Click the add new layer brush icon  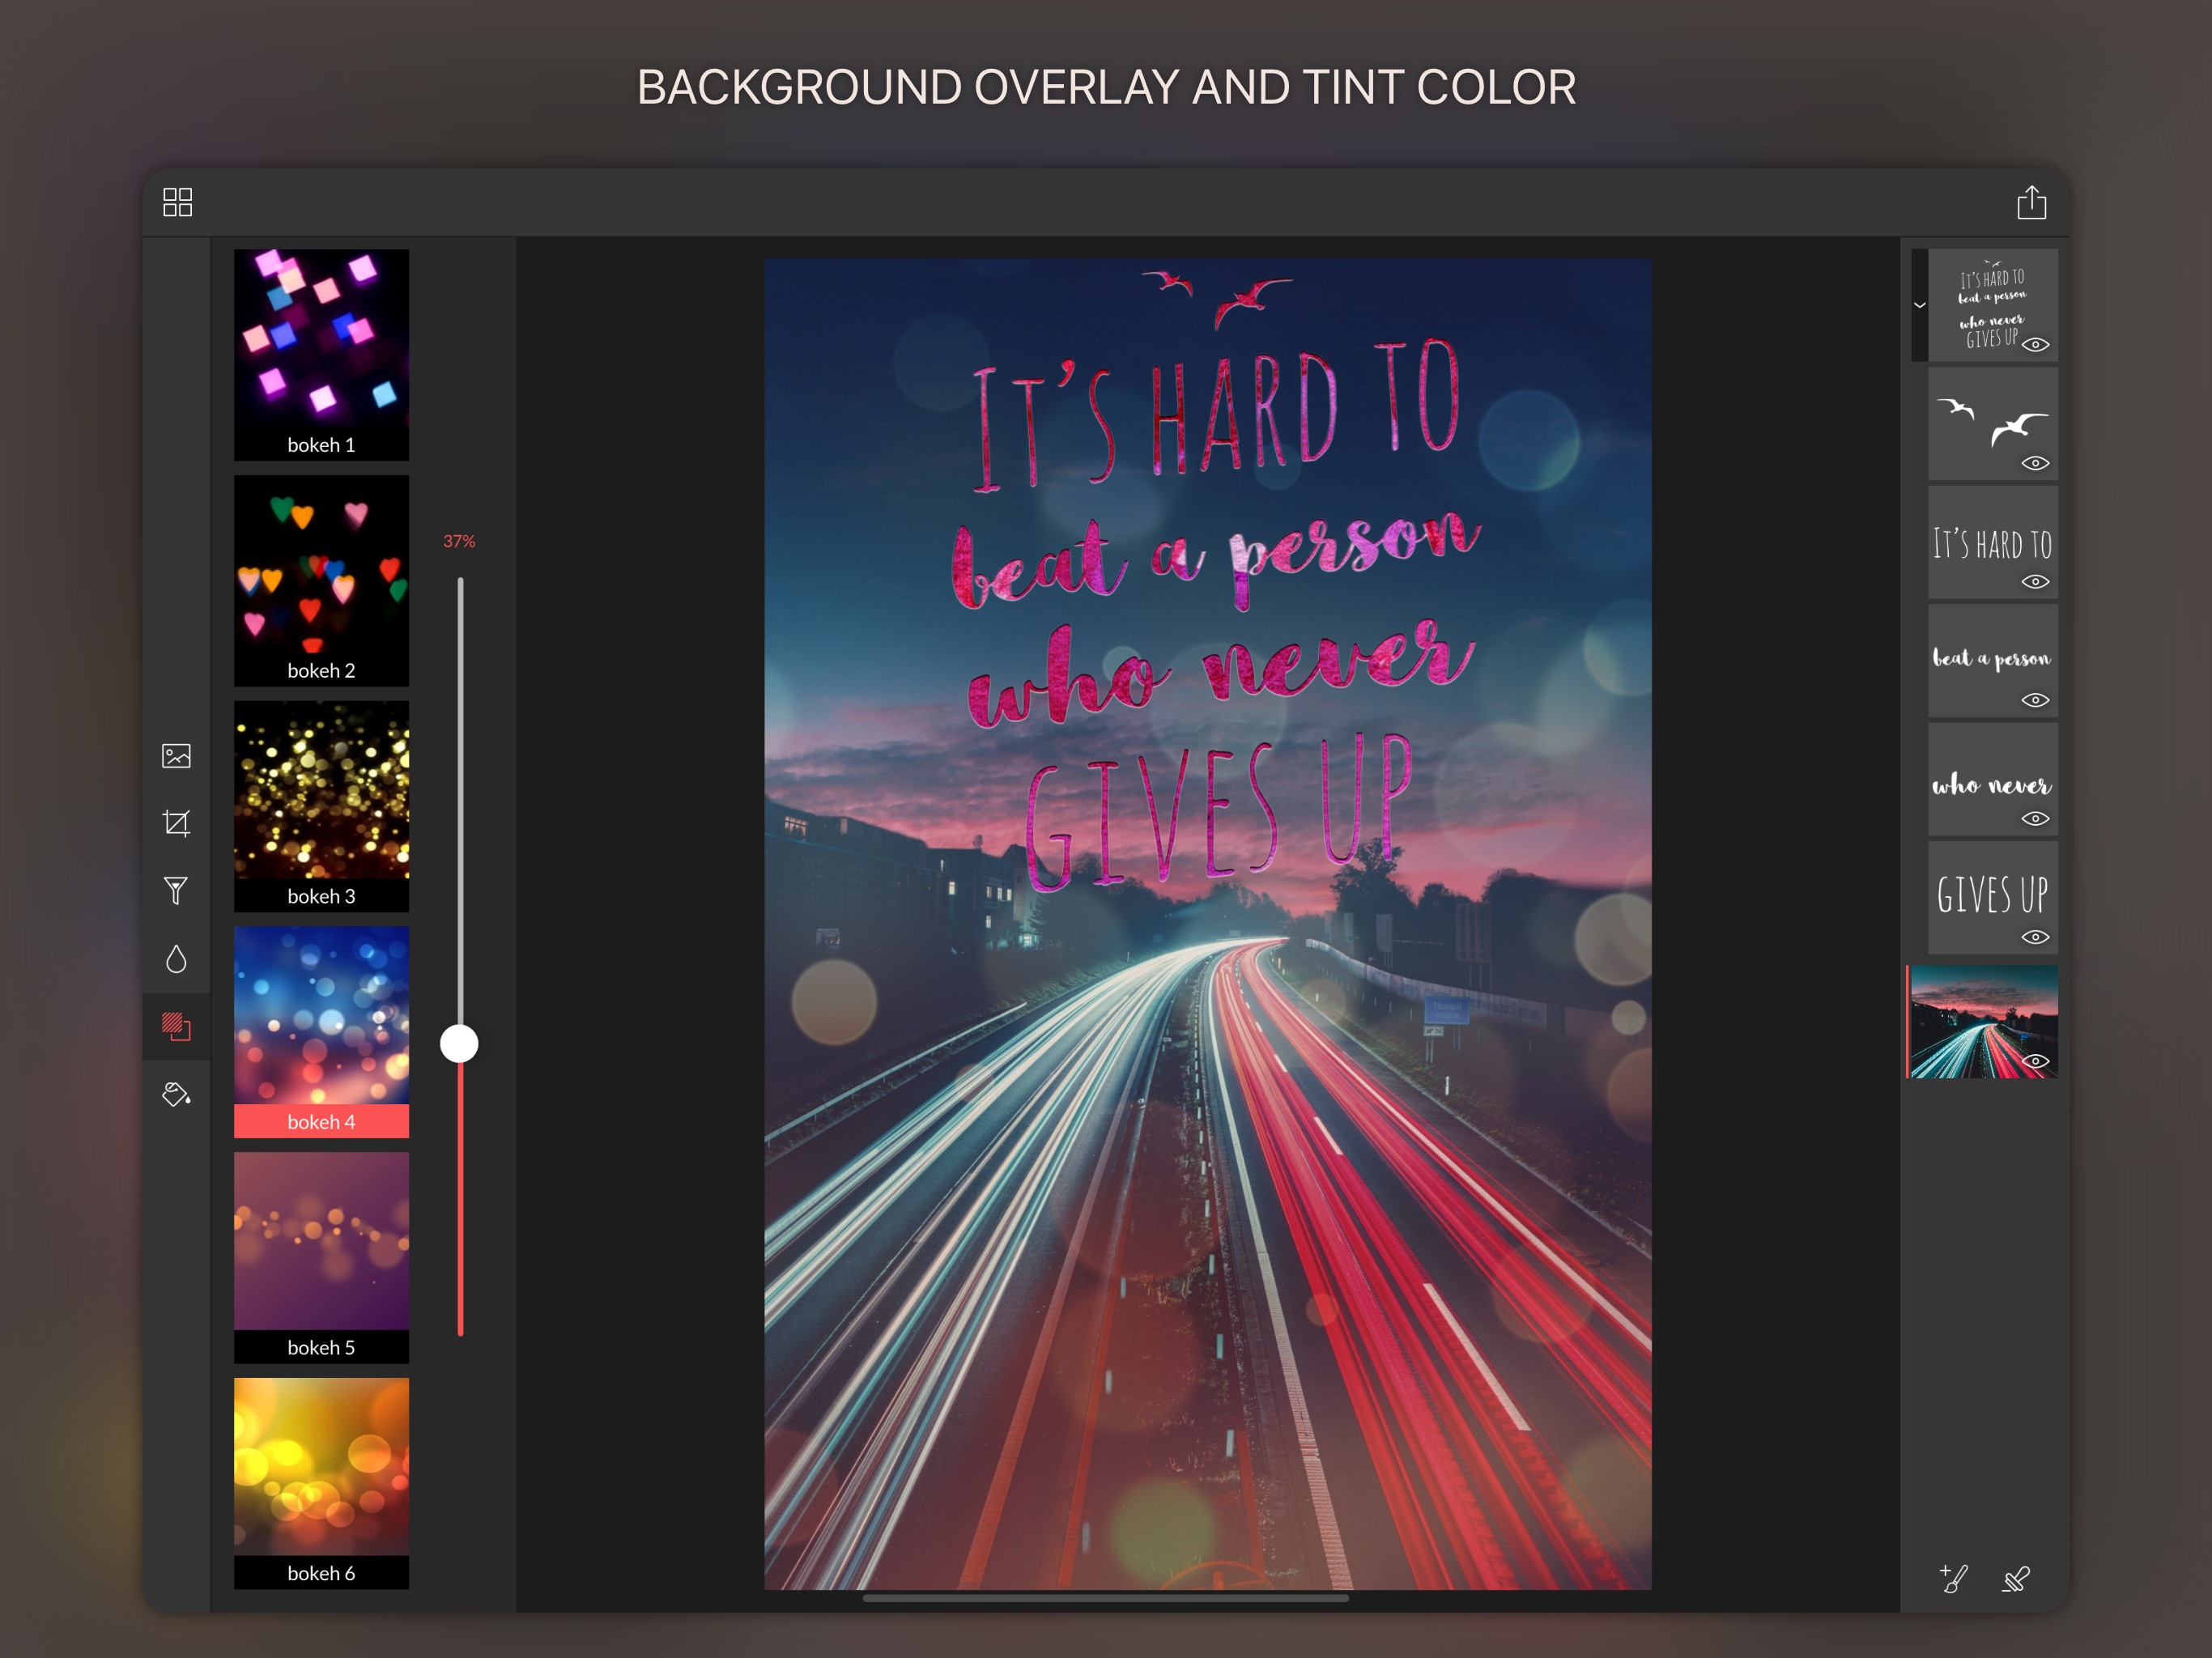point(1953,1578)
